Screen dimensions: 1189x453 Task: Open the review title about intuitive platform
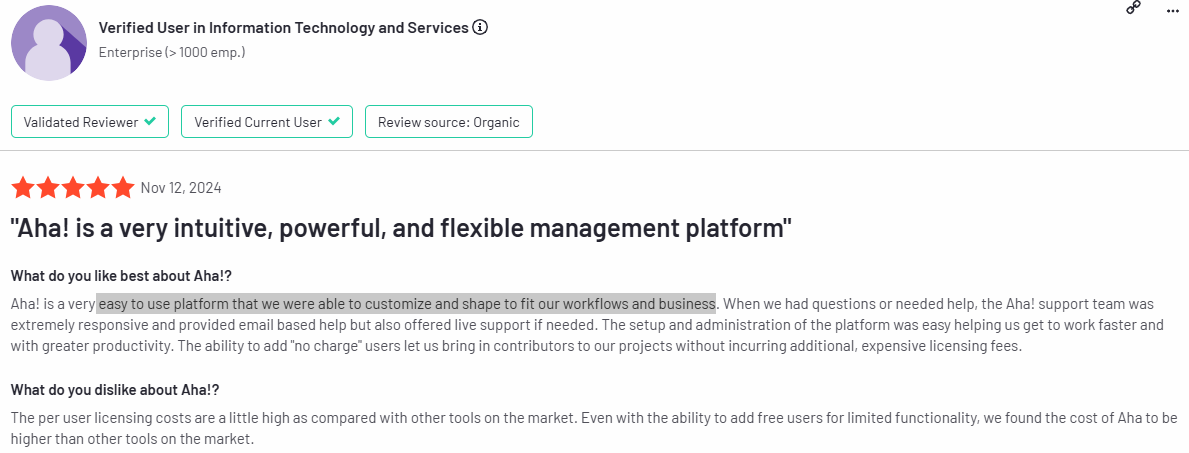point(401,228)
